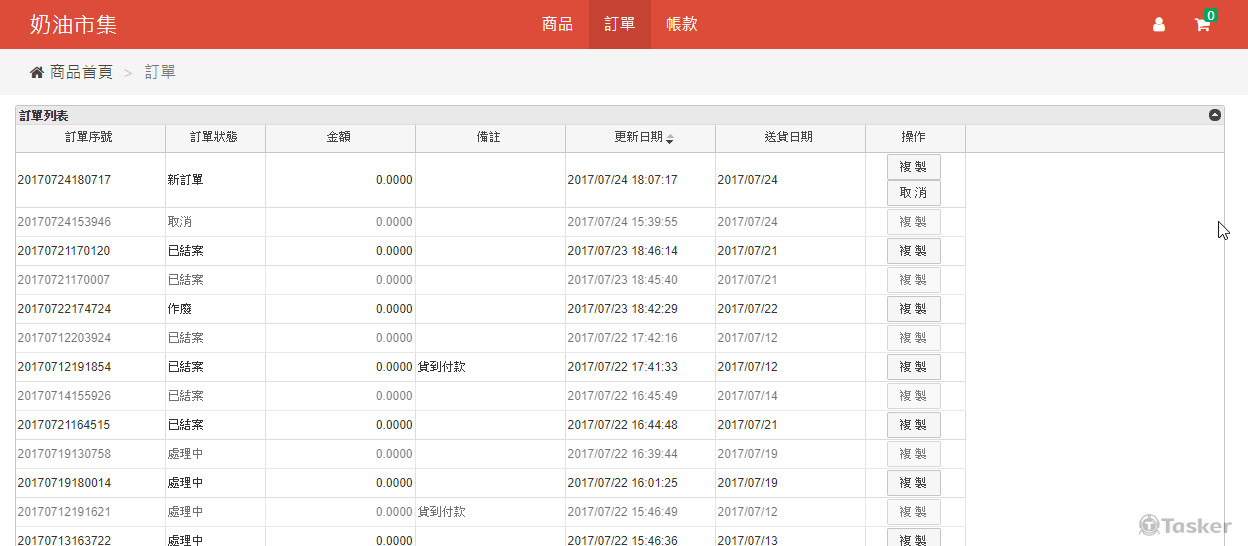Open the shopping cart icon
Viewport: 1248px width, 546px height.
click(1202, 25)
